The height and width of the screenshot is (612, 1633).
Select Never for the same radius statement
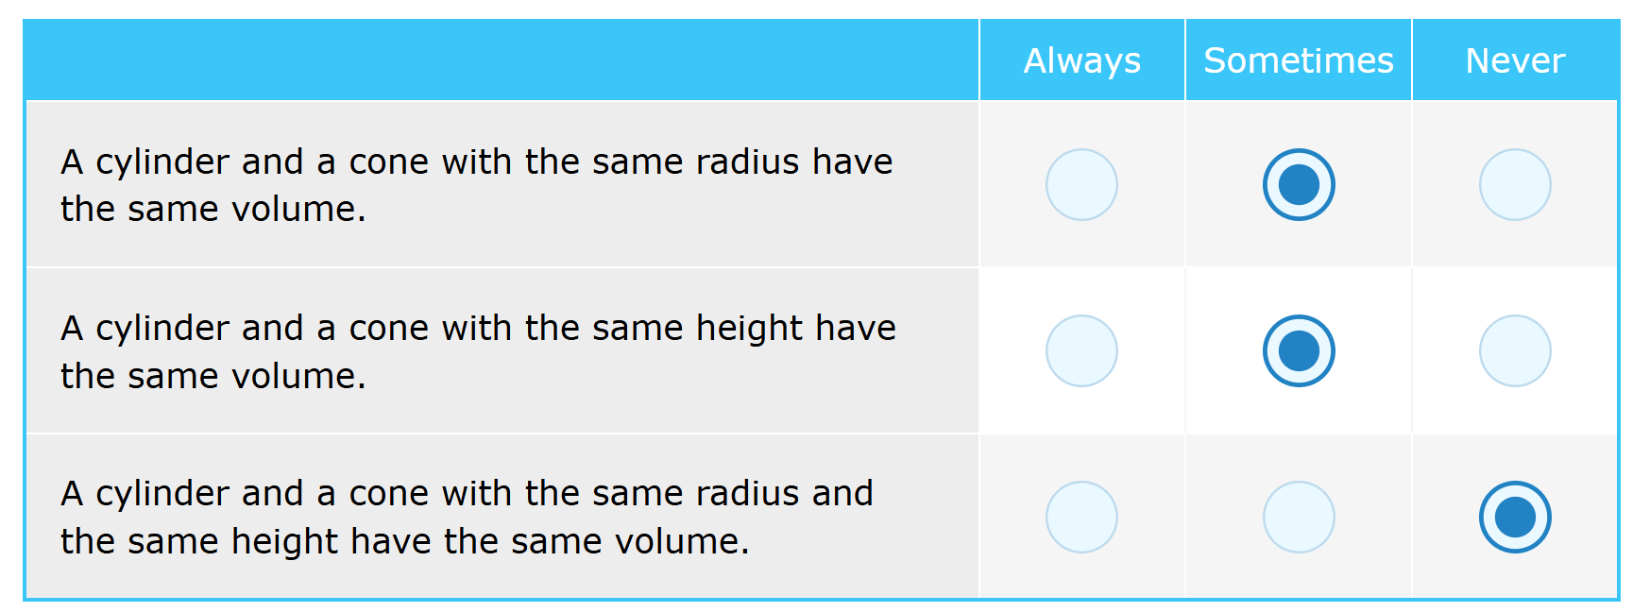pyautogui.click(x=1515, y=185)
